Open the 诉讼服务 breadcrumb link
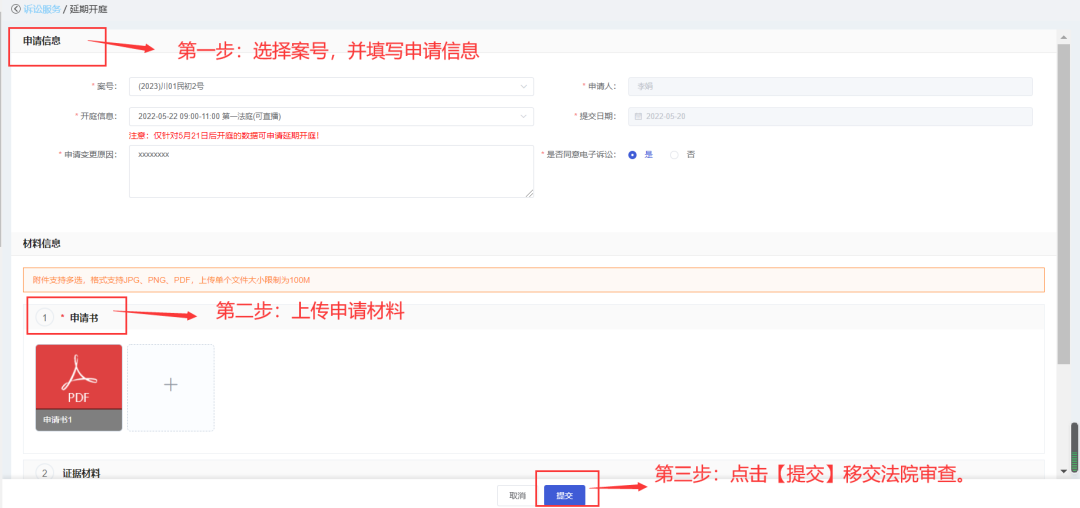 42,9
